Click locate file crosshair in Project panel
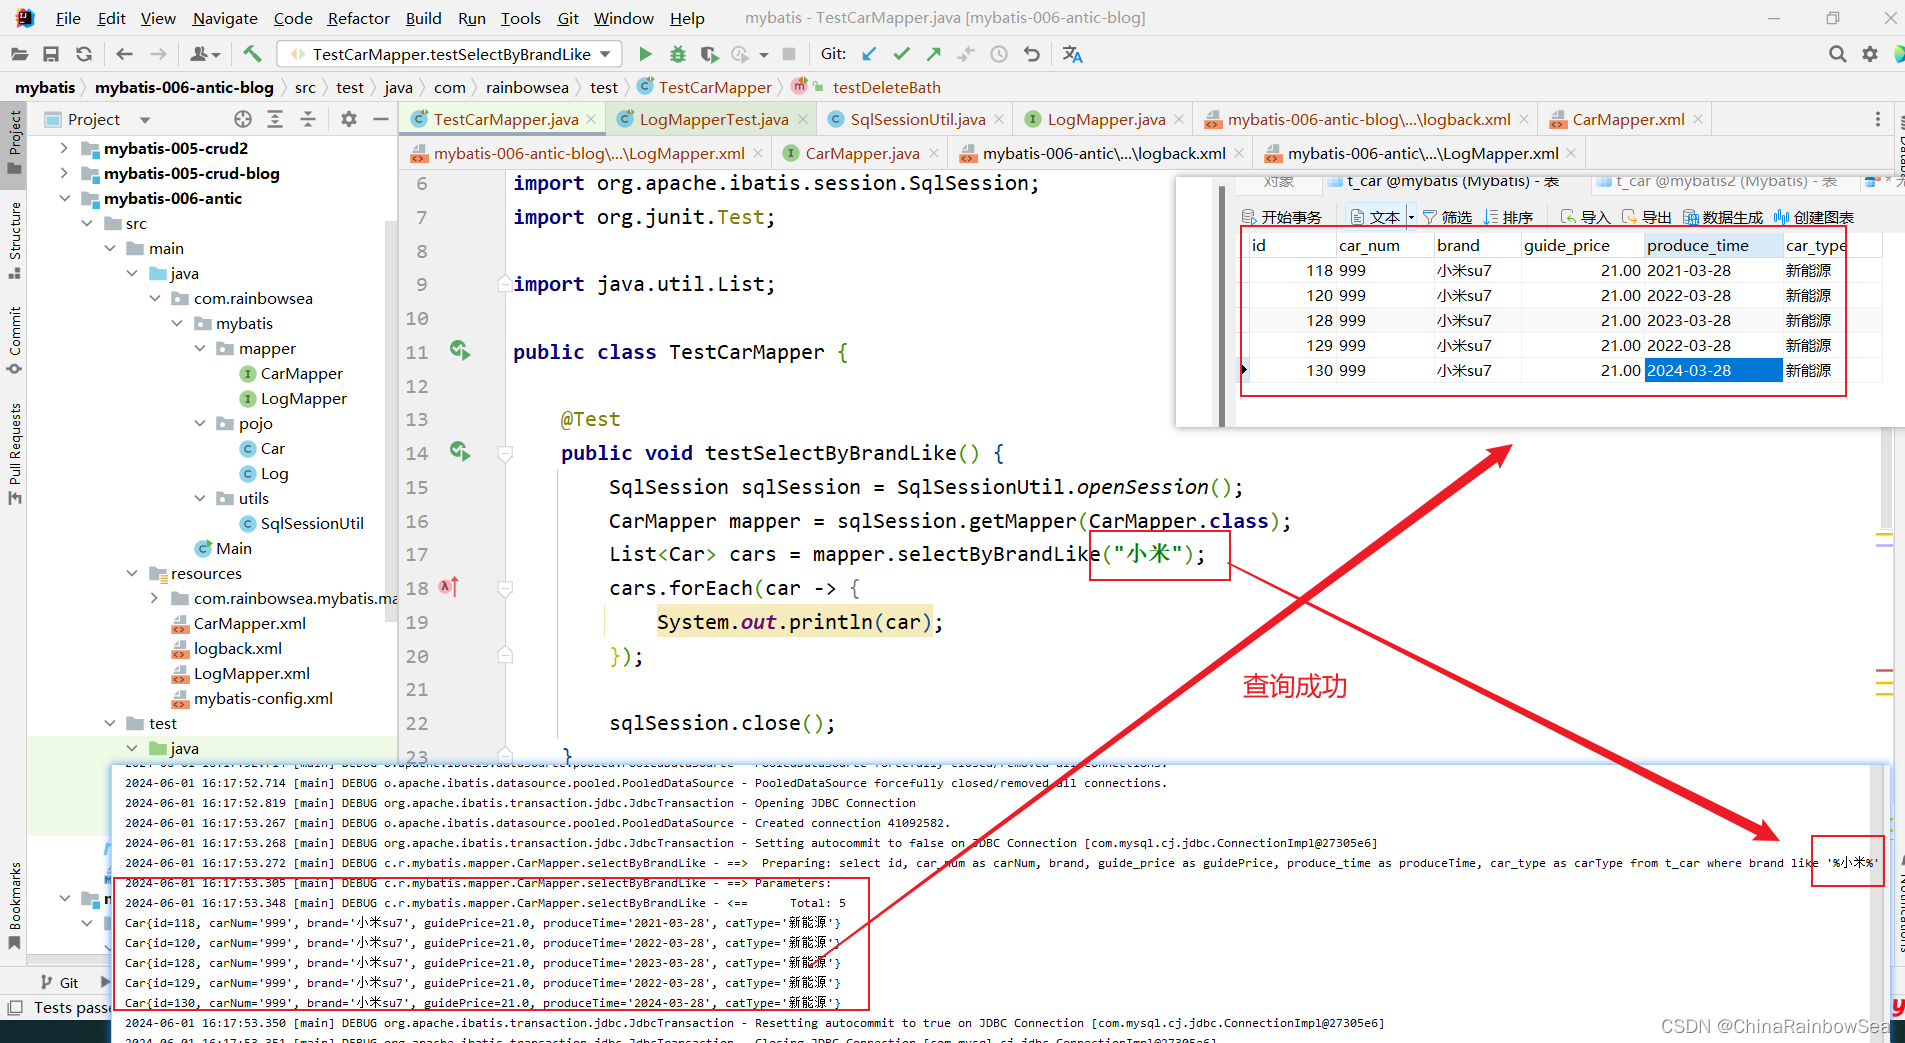Viewport: 1905px width, 1043px height. point(243,120)
